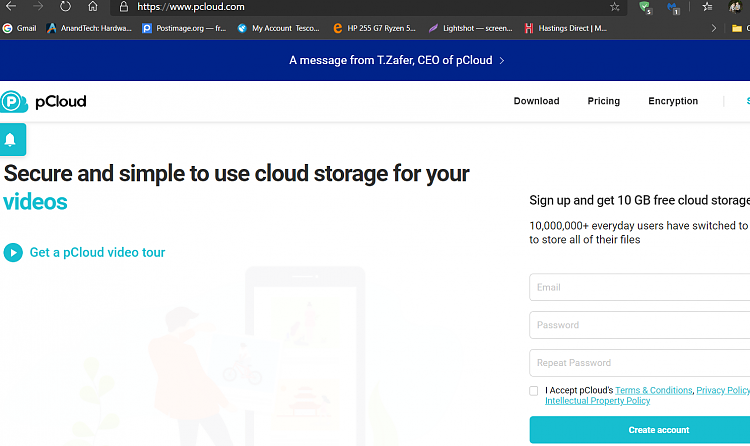Play the pCloud video tour icon
Screen dimensions: 750x446
click(13, 253)
